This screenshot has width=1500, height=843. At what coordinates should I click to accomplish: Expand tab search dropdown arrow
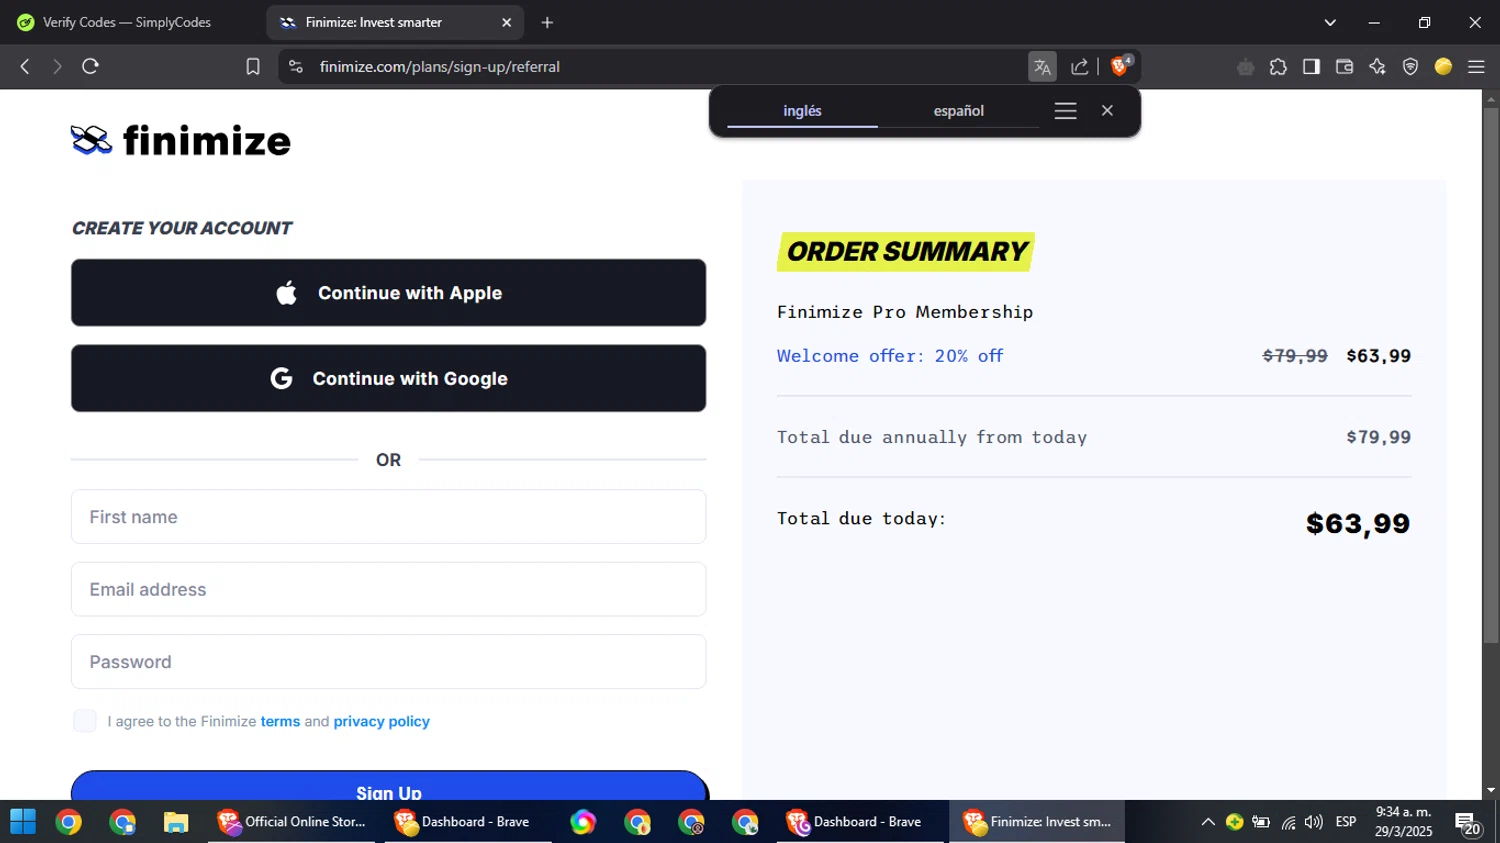tap(1330, 22)
